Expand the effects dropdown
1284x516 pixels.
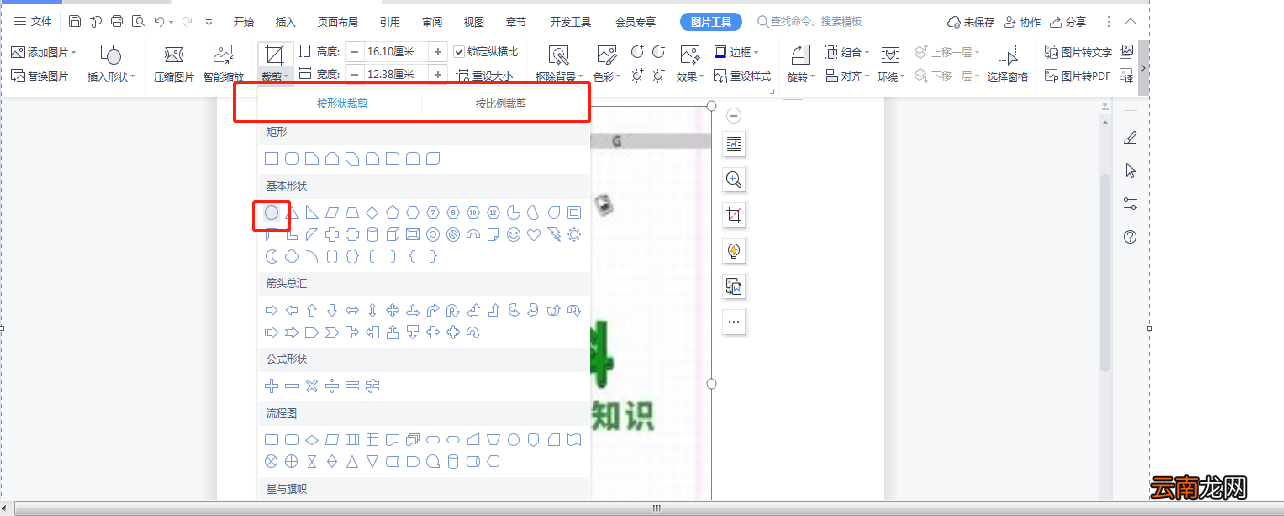click(702, 77)
